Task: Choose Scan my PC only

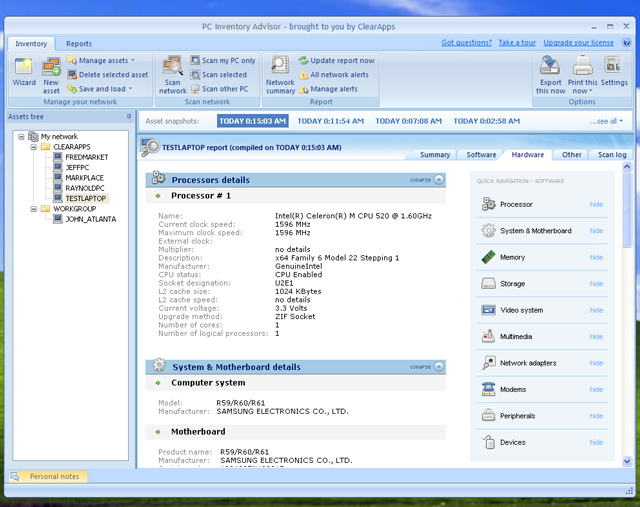Action: (223, 60)
